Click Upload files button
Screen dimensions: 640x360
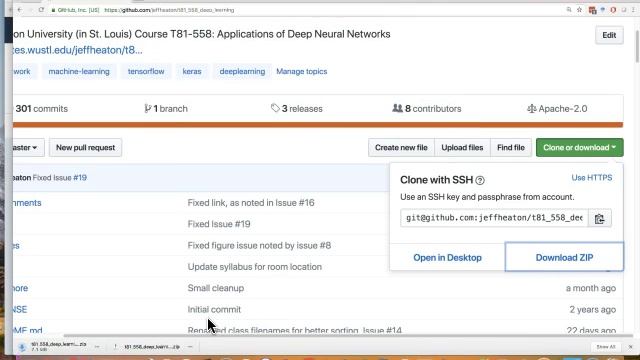coord(462,148)
